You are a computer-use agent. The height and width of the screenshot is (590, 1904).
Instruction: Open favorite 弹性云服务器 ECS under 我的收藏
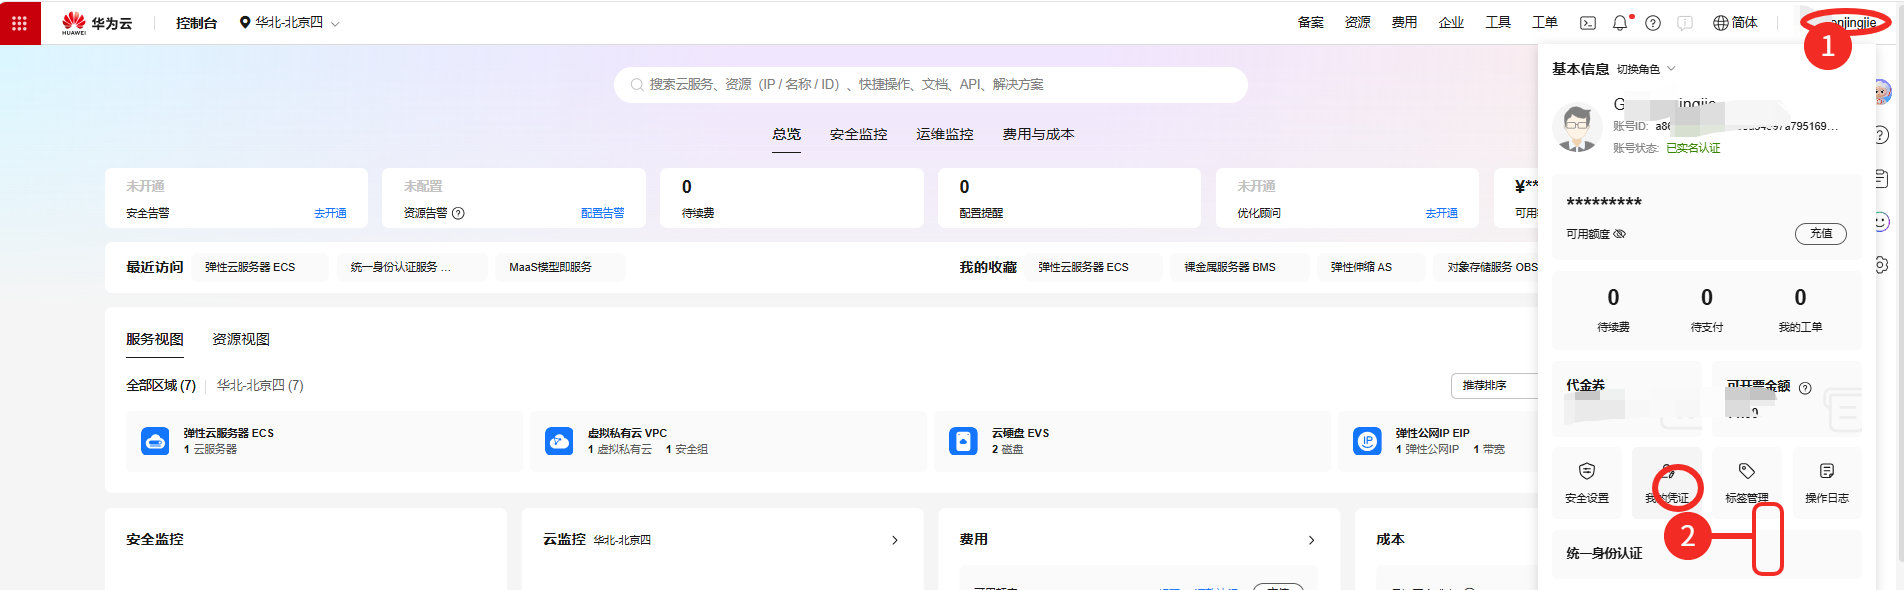[x=1094, y=267]
